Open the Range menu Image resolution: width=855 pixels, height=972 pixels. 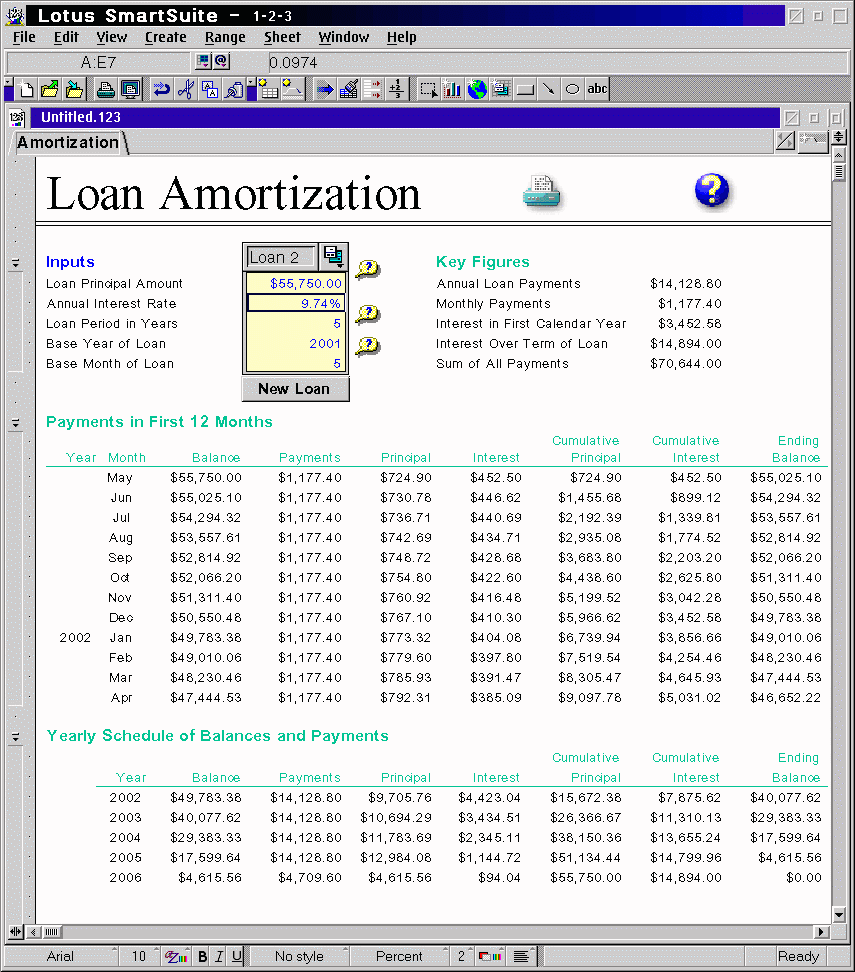225,37
